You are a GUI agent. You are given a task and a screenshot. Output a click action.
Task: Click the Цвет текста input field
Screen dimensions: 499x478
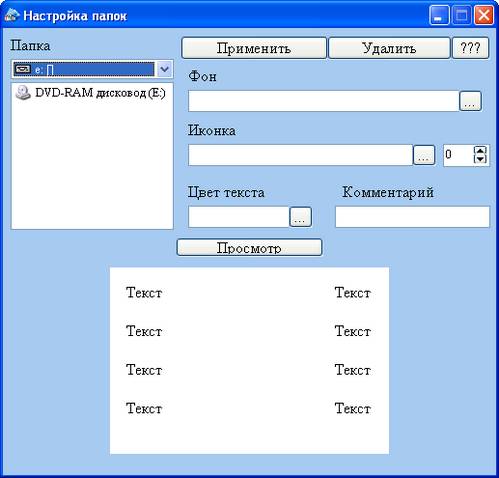(238, 217)
